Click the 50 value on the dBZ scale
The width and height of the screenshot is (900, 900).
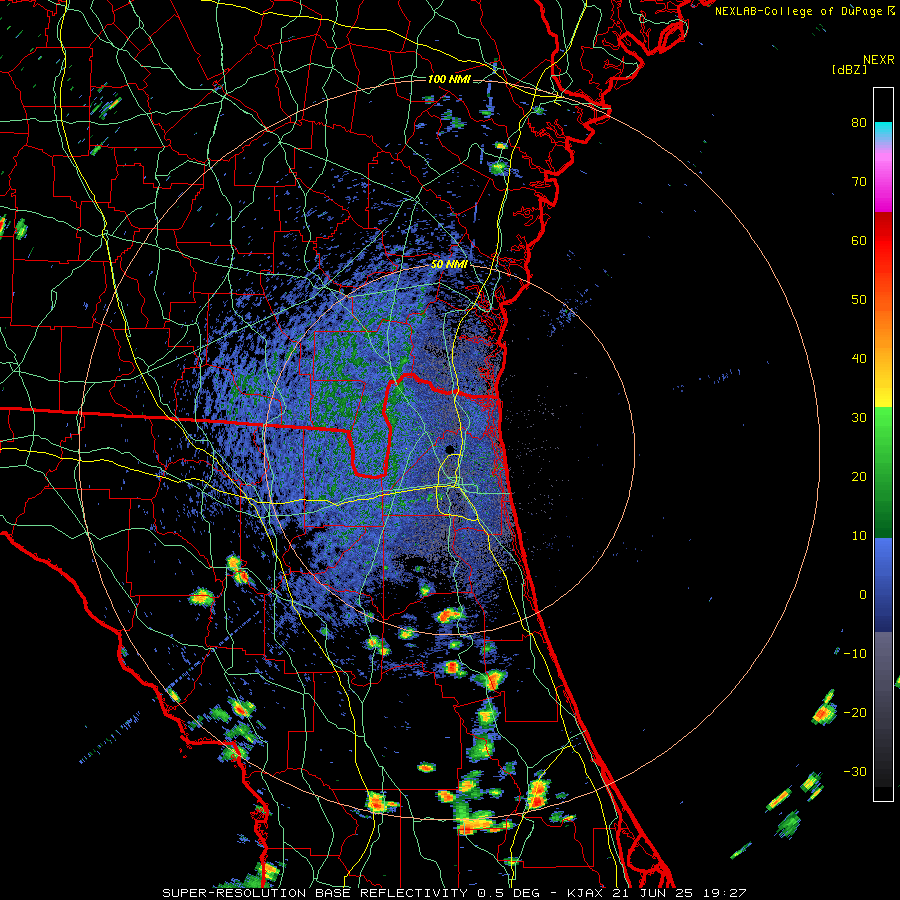(x=859, y=300)
